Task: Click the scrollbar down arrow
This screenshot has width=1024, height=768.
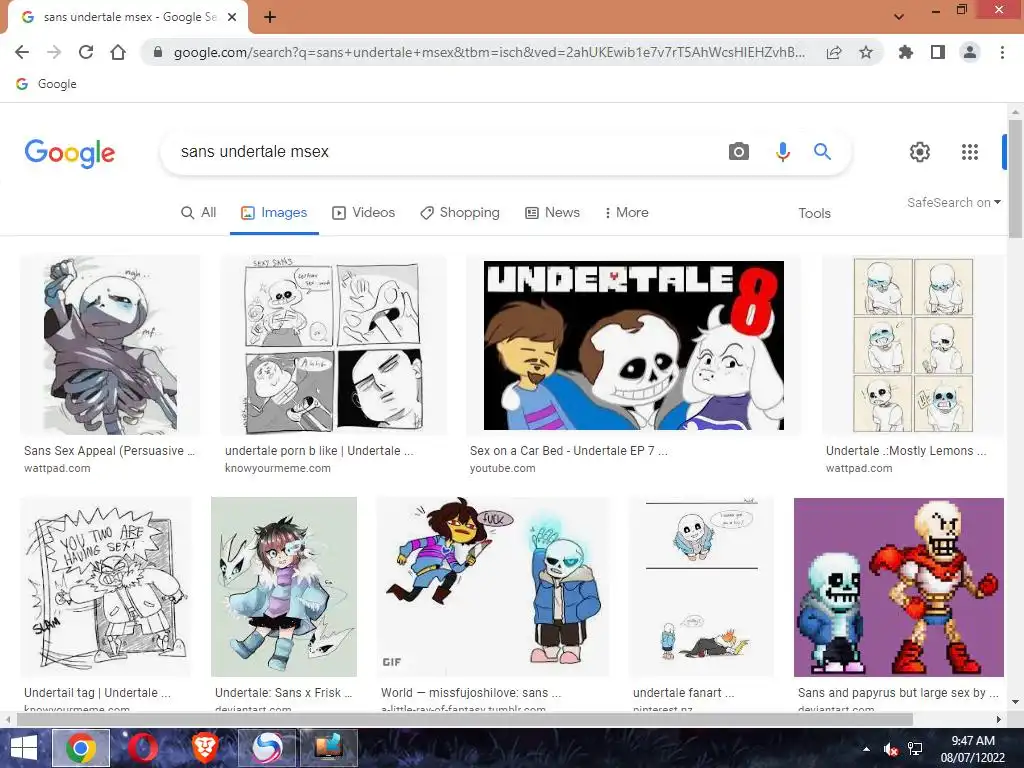Action: (x=1015, y=702)
